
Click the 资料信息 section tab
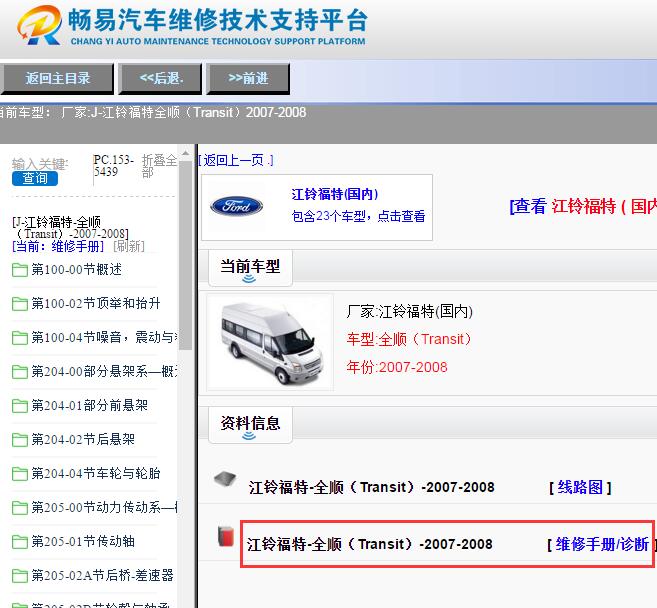(250, 425)
